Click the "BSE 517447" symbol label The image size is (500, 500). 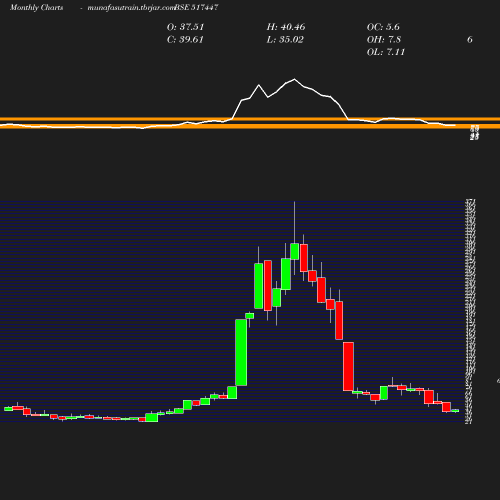pyautogui.click(x=196, y=7)
